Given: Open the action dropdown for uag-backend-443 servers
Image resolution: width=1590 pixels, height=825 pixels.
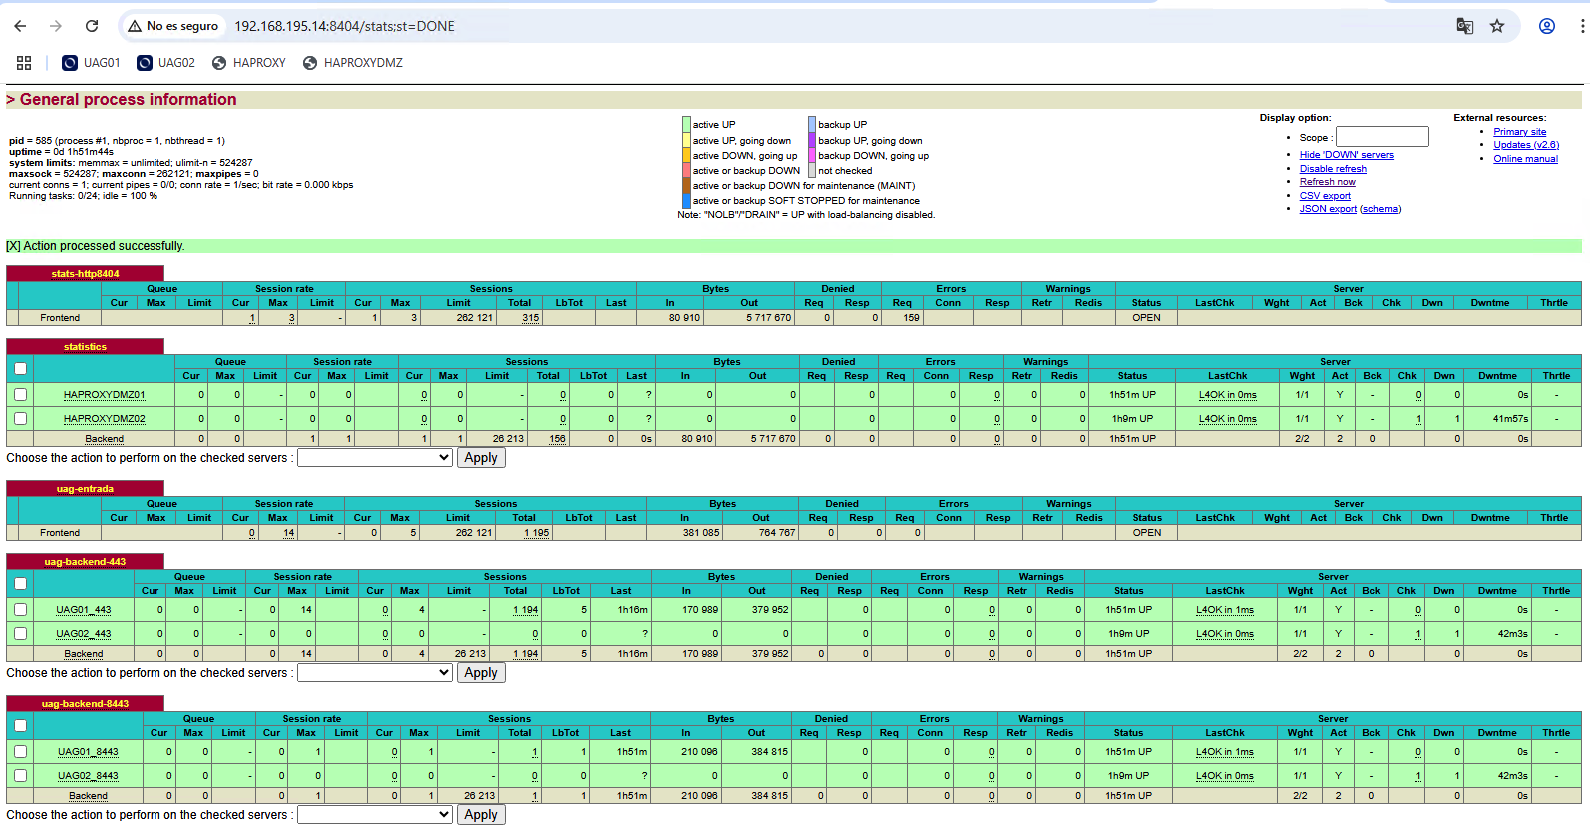Looking at the screenshot, I should pos(375,673).
